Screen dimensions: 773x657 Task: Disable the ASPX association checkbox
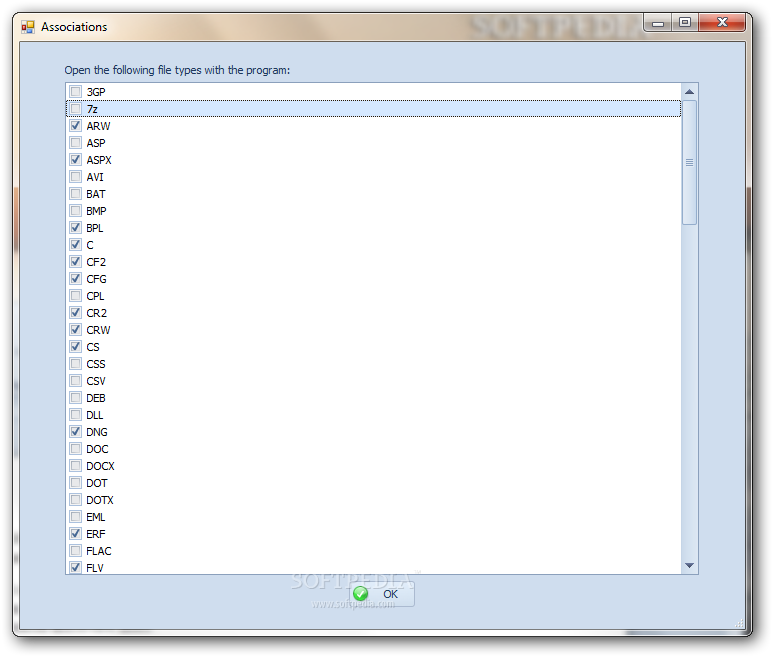75,160
